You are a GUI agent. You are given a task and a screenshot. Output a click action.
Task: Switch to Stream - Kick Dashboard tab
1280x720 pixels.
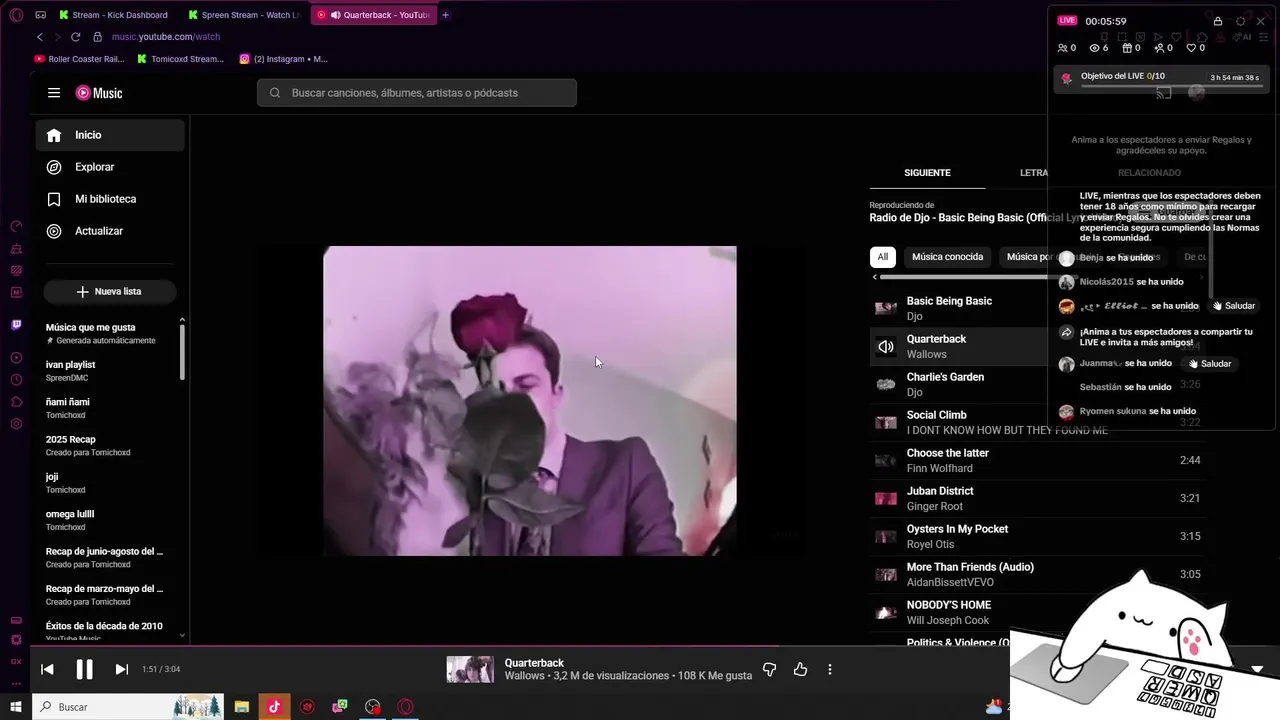pyautogui.click(x=113, y=15)
